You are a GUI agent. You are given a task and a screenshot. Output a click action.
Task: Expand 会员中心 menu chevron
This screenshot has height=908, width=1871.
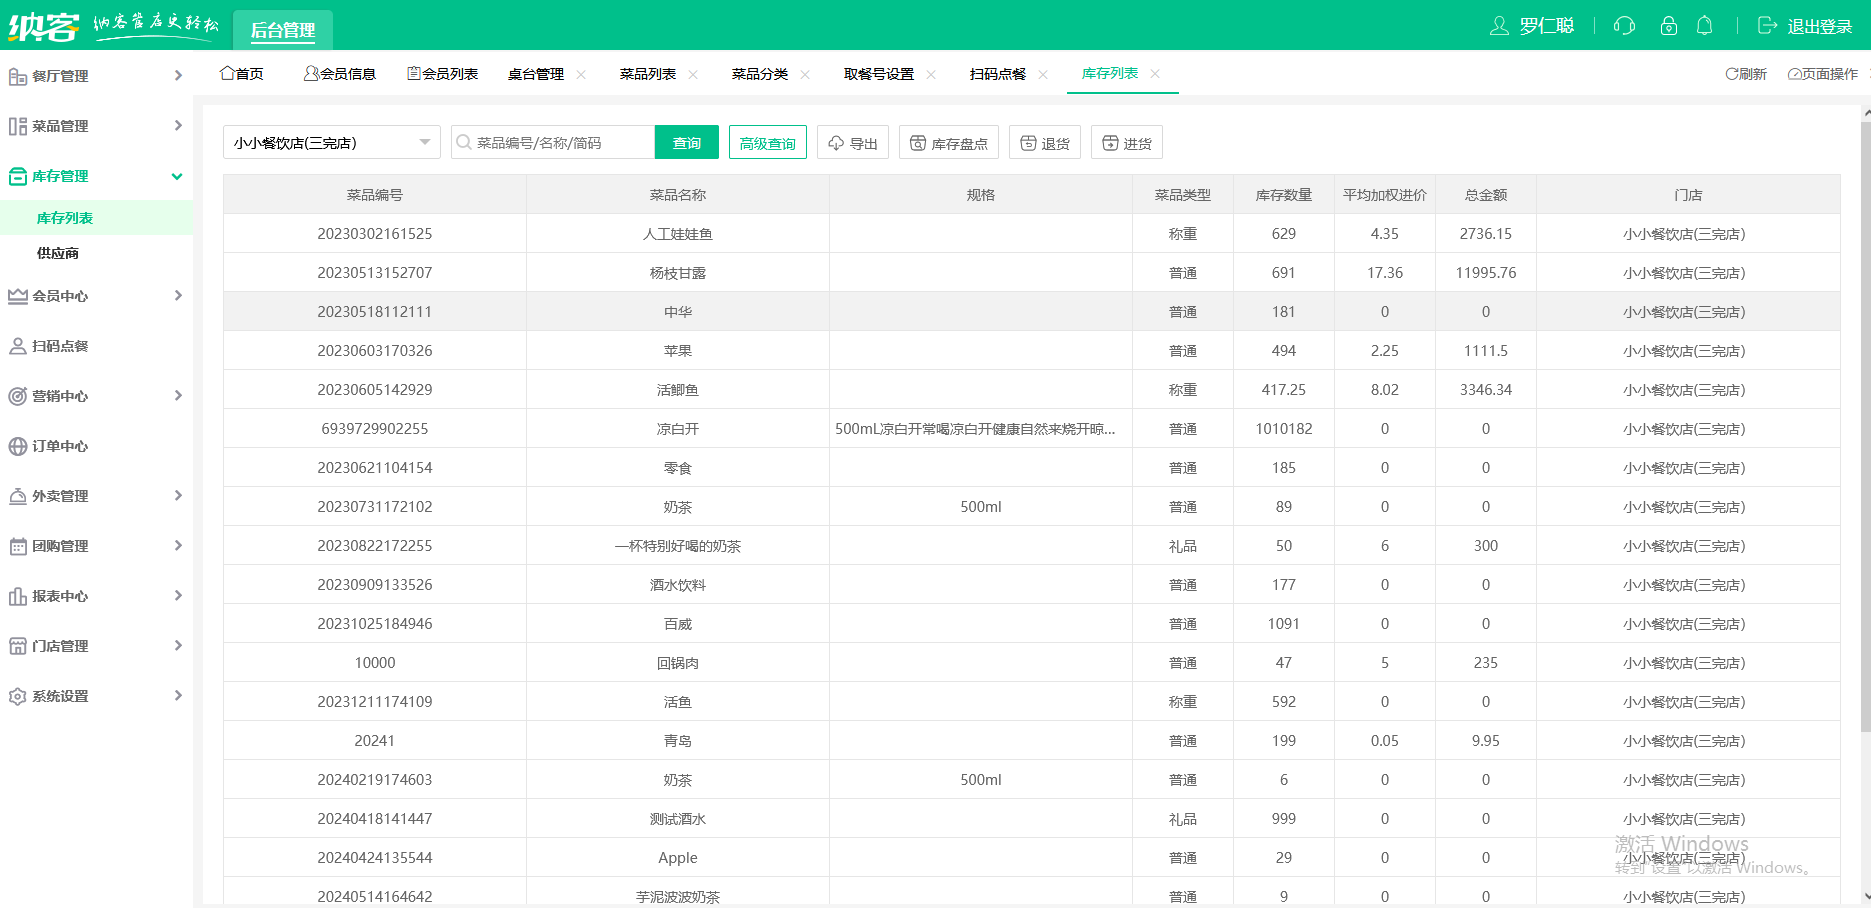tap(178, 296)
